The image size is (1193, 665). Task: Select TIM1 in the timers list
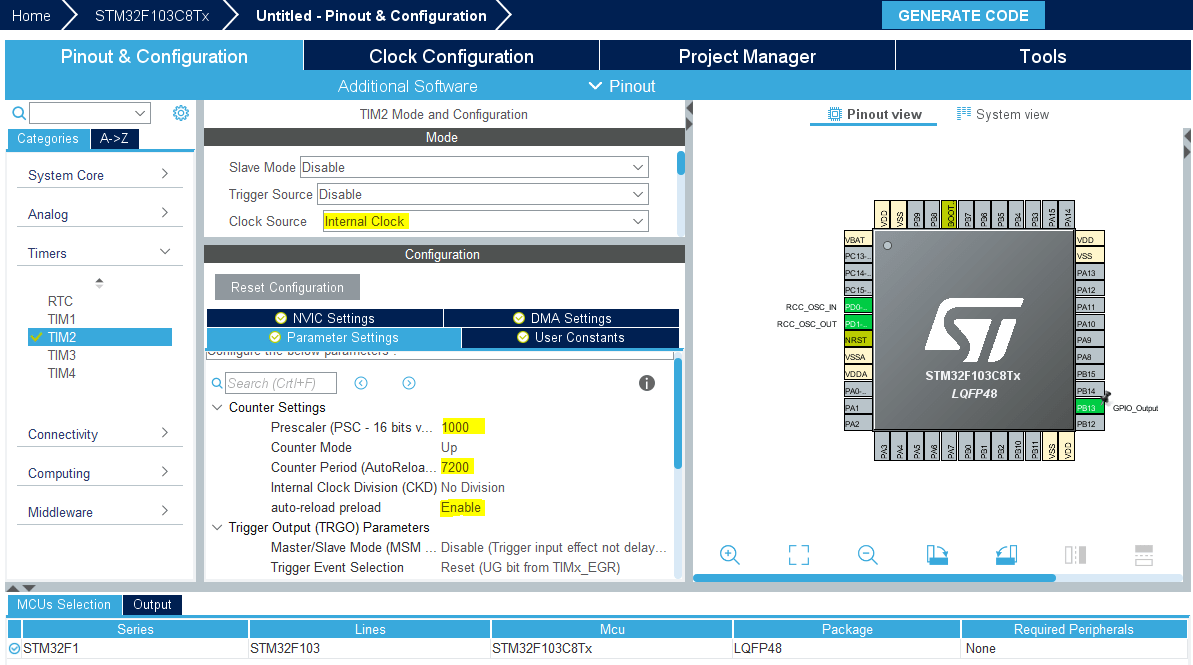tap(62, 320)
